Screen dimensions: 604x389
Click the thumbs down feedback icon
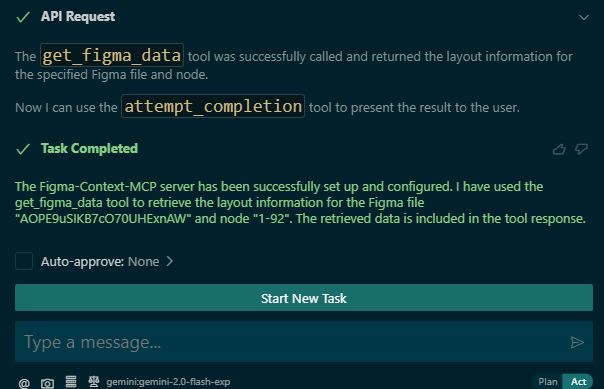click(x=581, y=149)
